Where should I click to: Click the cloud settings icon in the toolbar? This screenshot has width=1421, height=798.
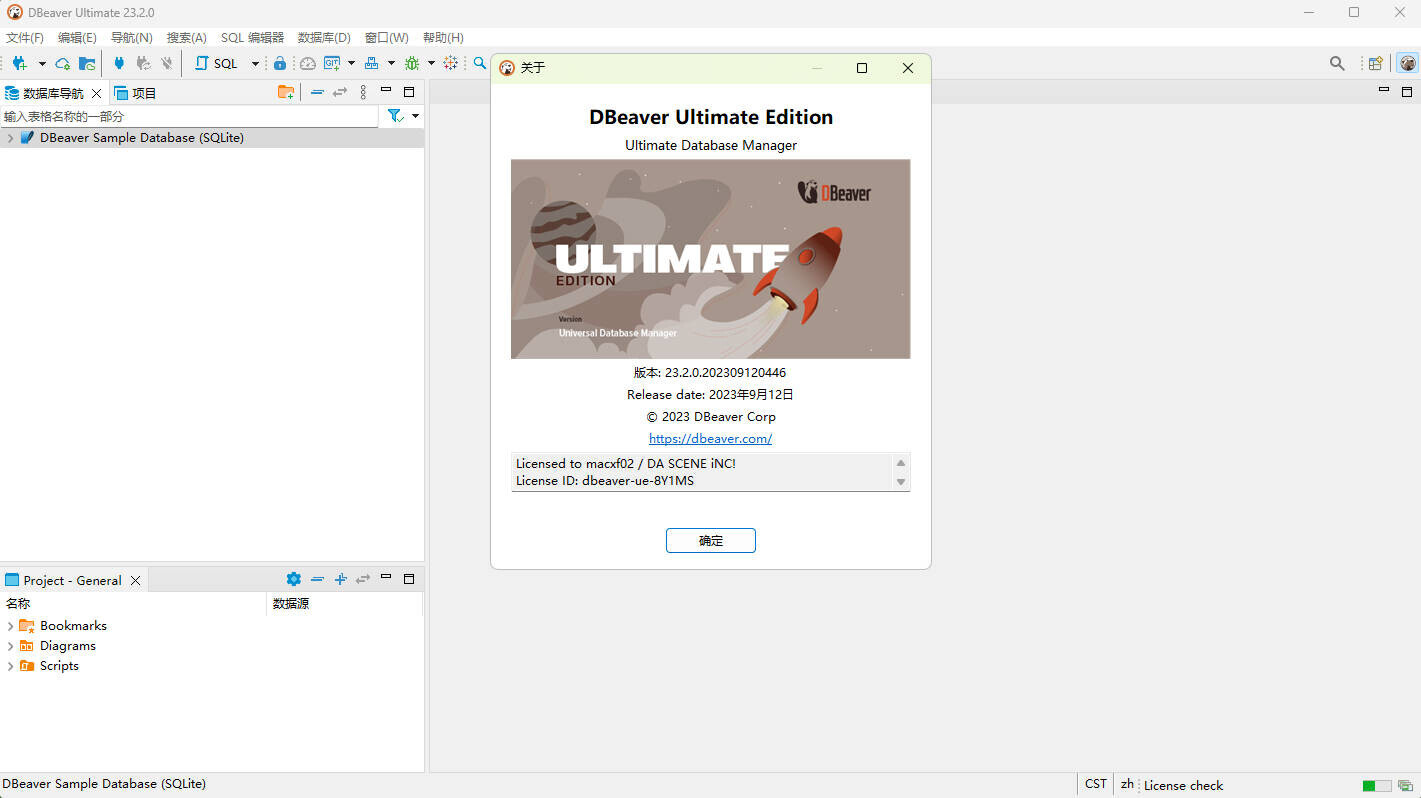click(x=63, y=63)
